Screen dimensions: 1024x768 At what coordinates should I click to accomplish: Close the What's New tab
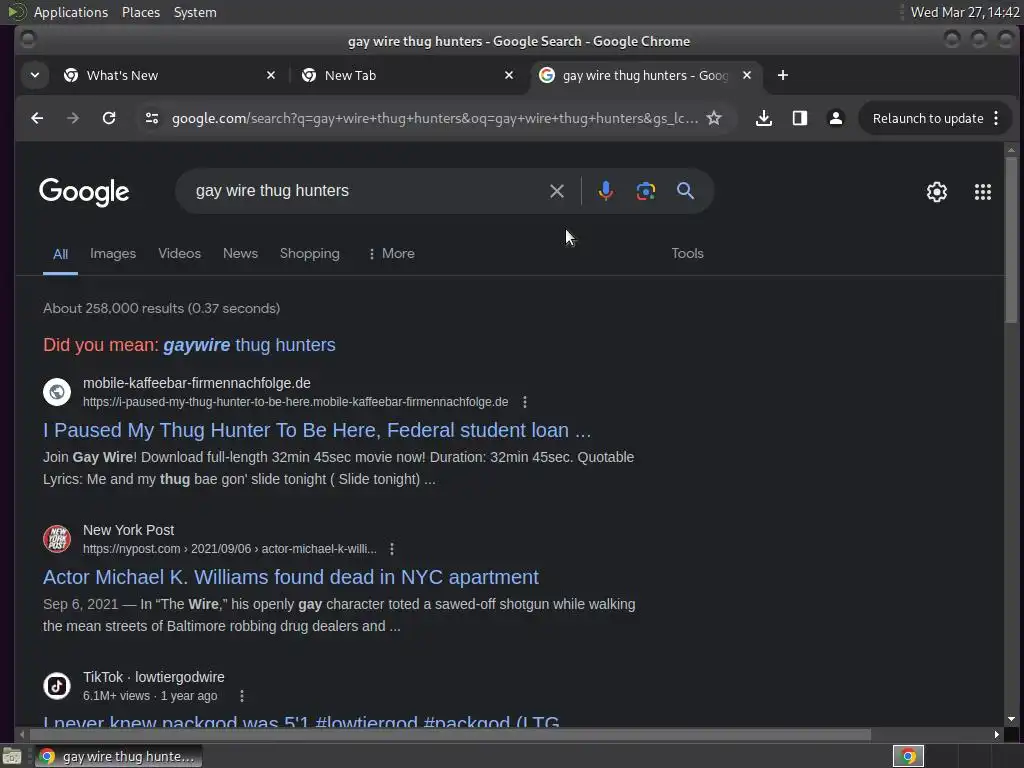tap(271, 75)
